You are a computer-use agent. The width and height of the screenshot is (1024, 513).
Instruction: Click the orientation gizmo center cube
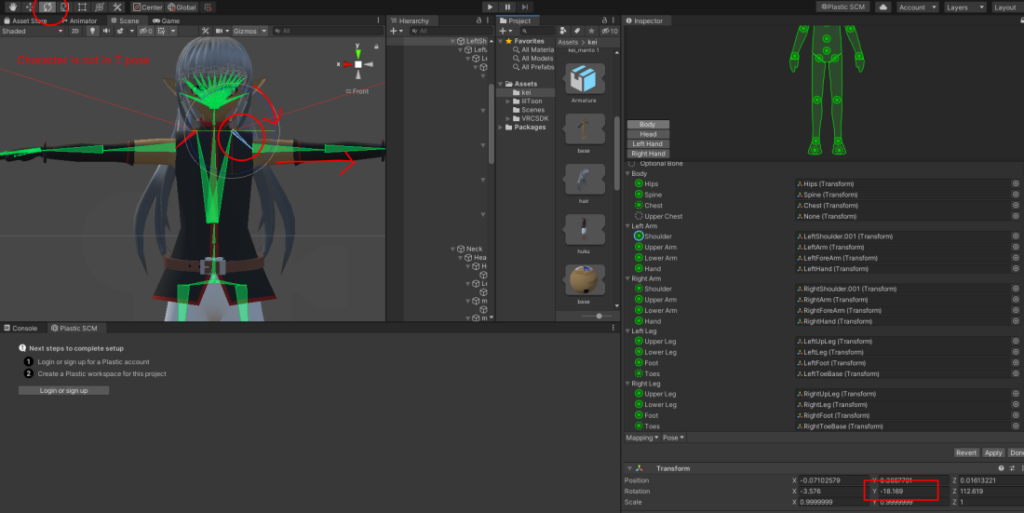pos(358,64)
